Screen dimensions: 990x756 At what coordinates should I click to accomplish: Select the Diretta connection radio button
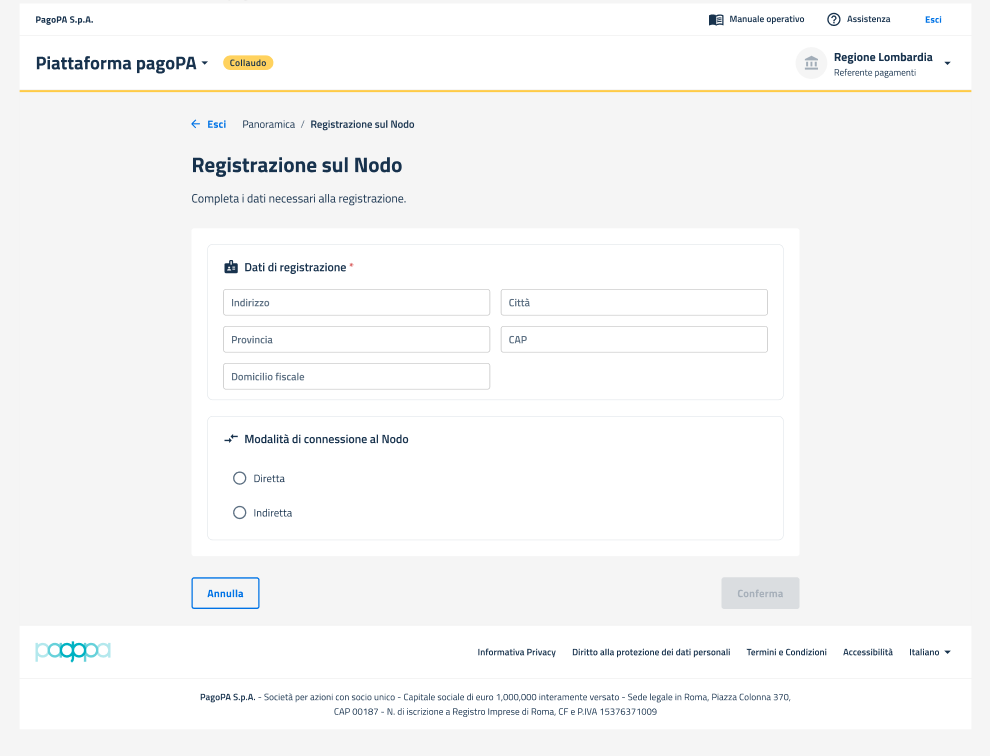(x=239, y=478)
